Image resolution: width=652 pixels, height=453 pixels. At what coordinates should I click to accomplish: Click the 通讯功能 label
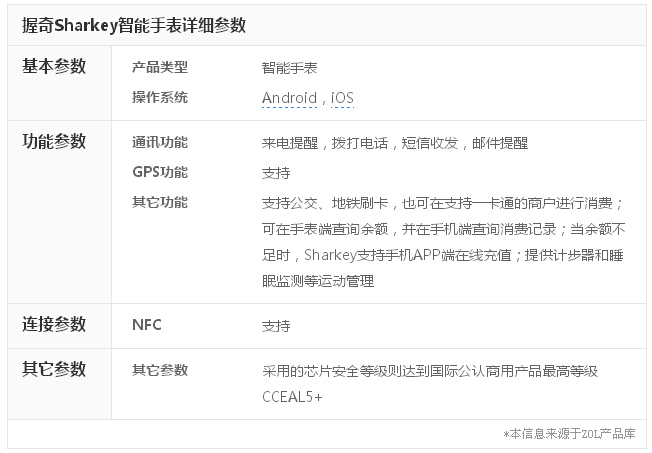click(x=160, y=142)
